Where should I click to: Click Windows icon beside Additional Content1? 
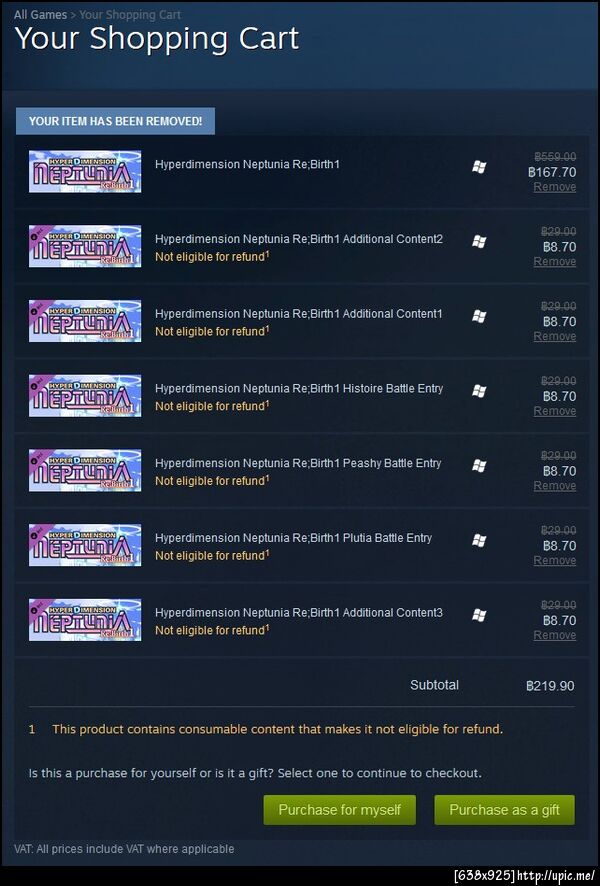tap(479, 316)
